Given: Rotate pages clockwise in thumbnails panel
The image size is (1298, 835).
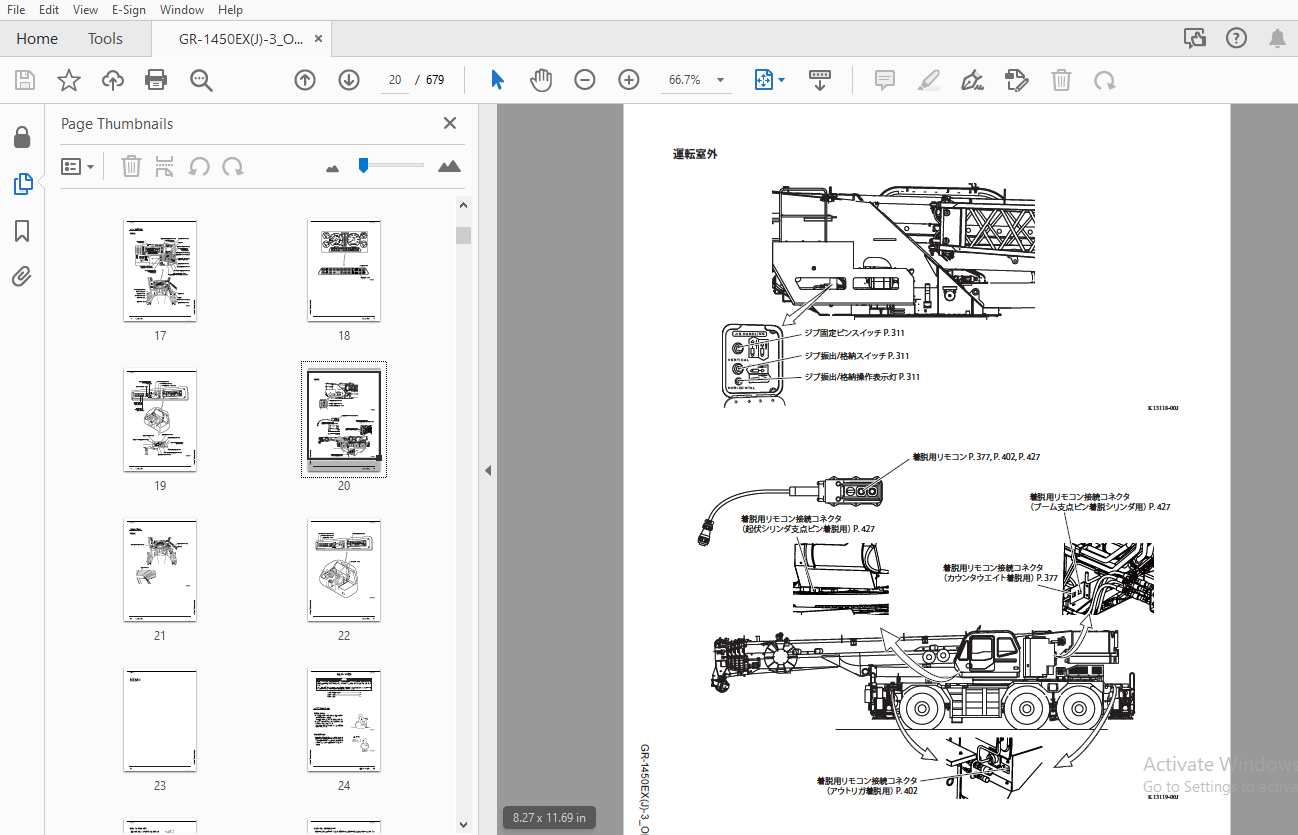Looking at the screenshot, I should [x=233, y=166].
